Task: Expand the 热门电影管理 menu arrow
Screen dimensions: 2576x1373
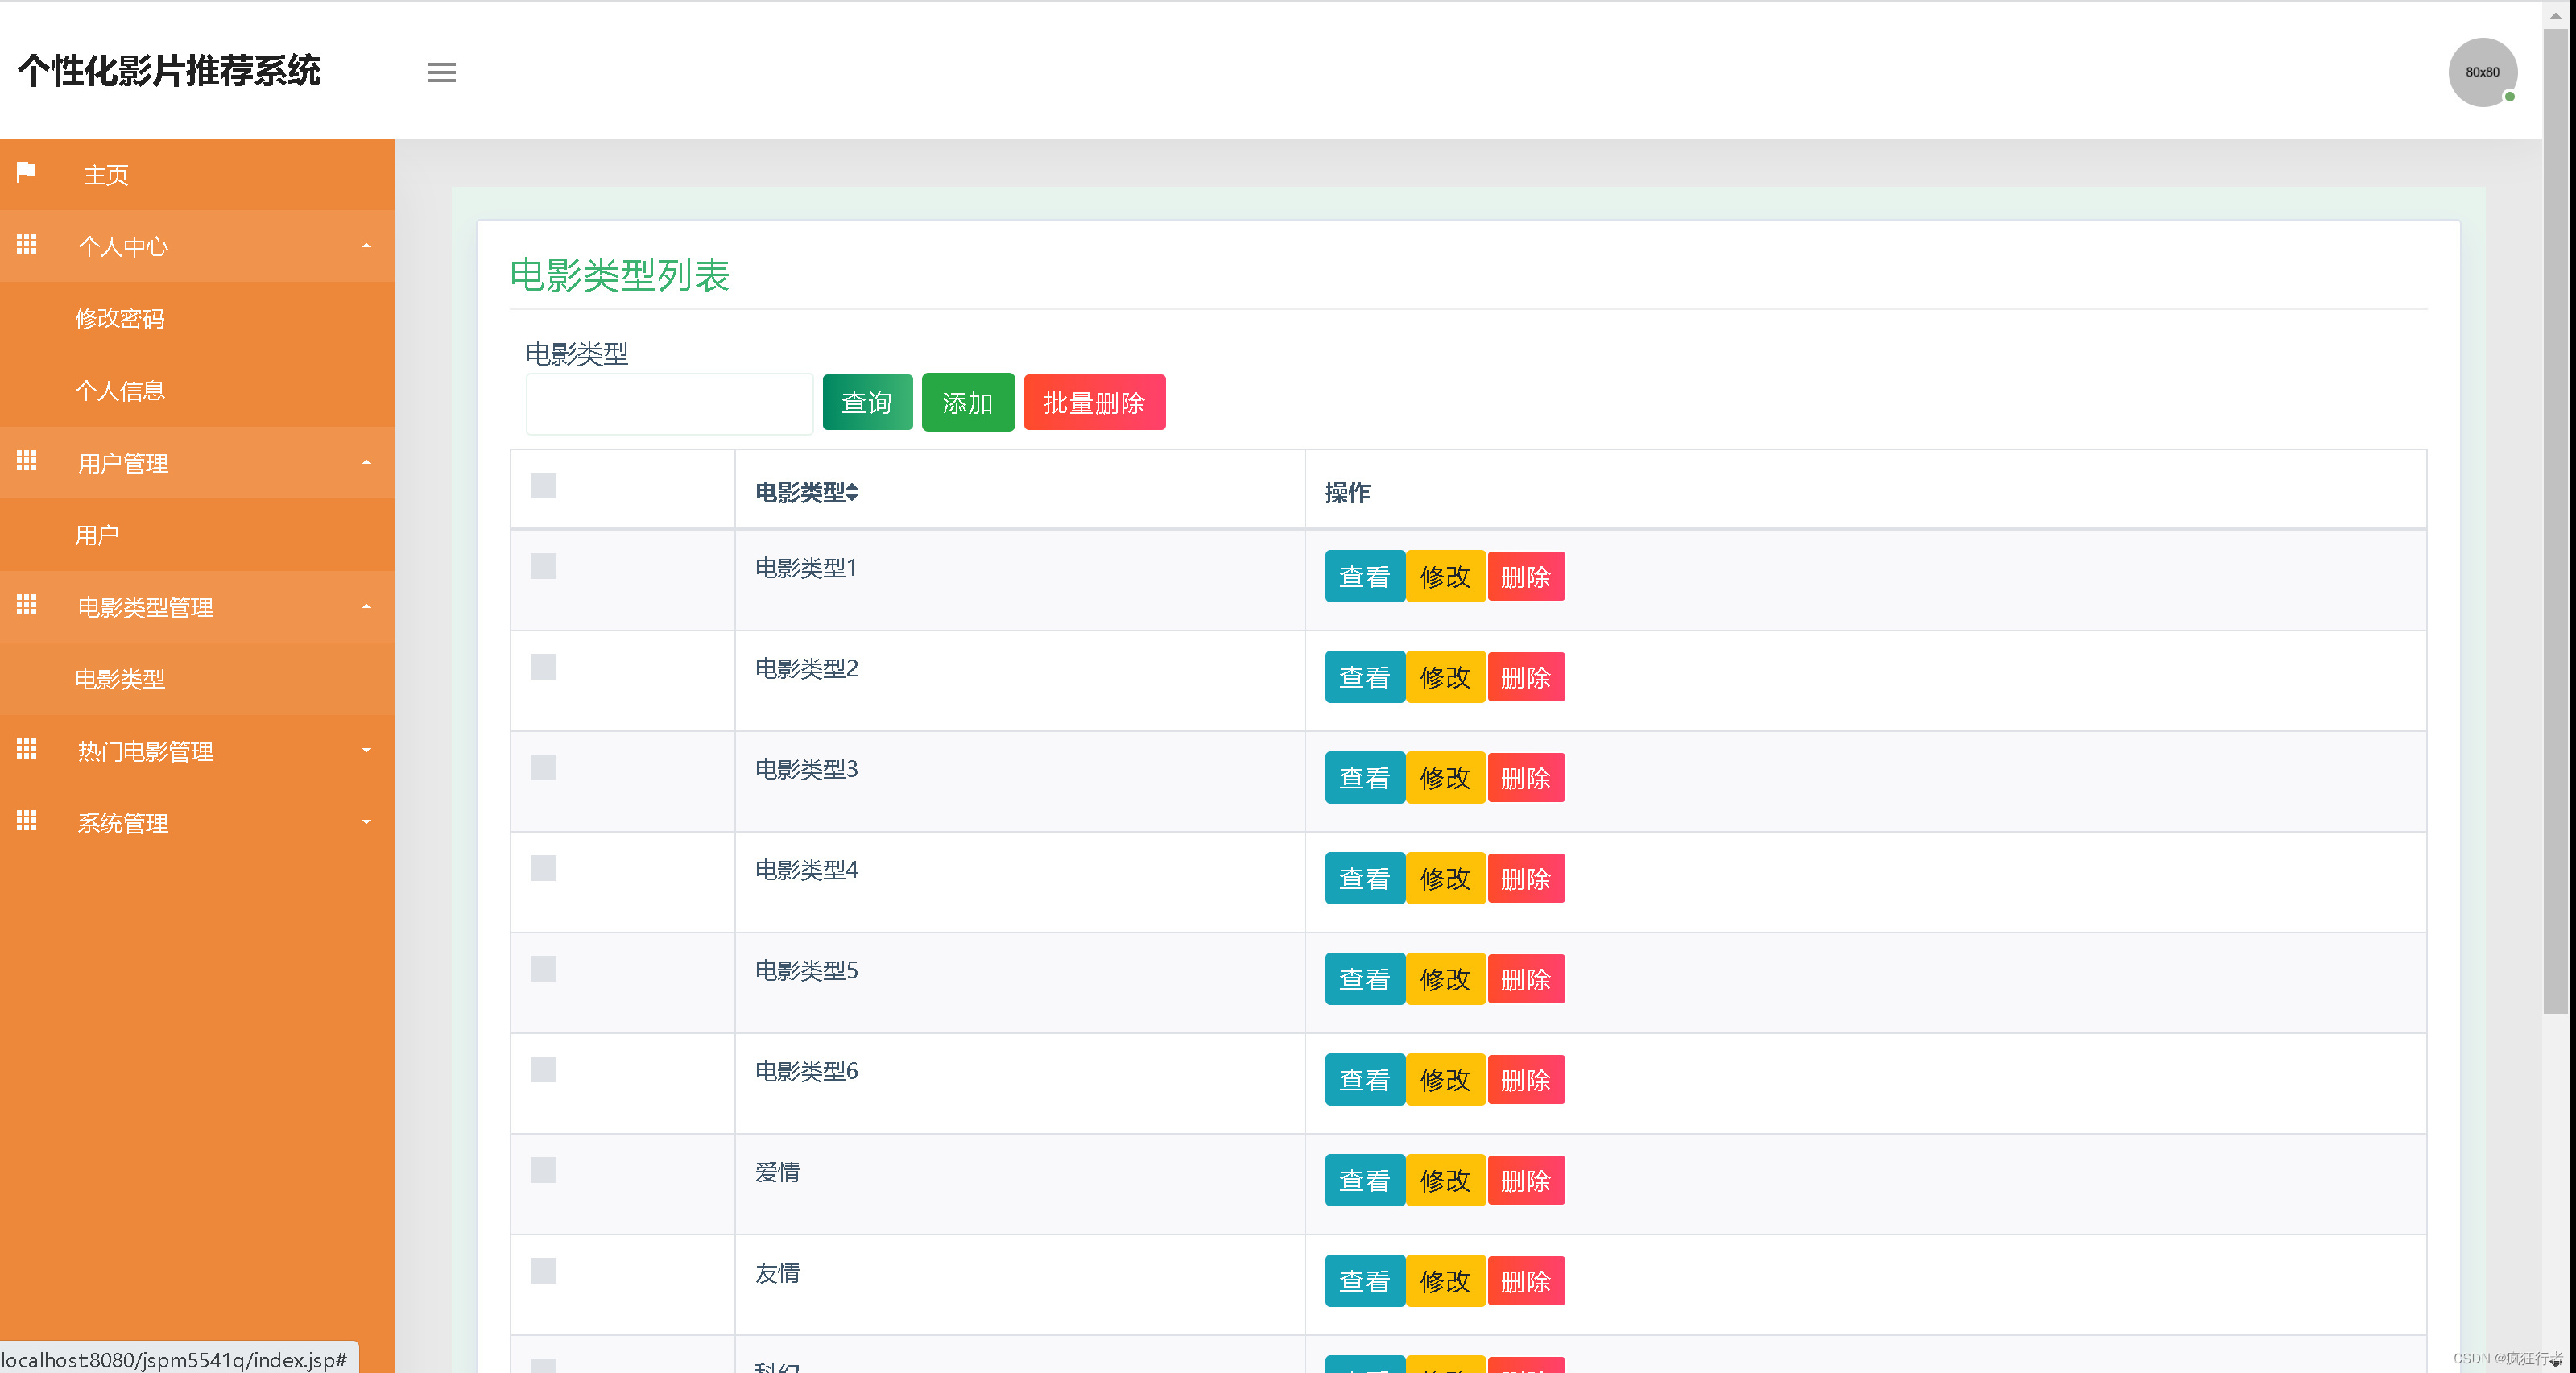Action: pyautogui.click(x=366, y=750)
